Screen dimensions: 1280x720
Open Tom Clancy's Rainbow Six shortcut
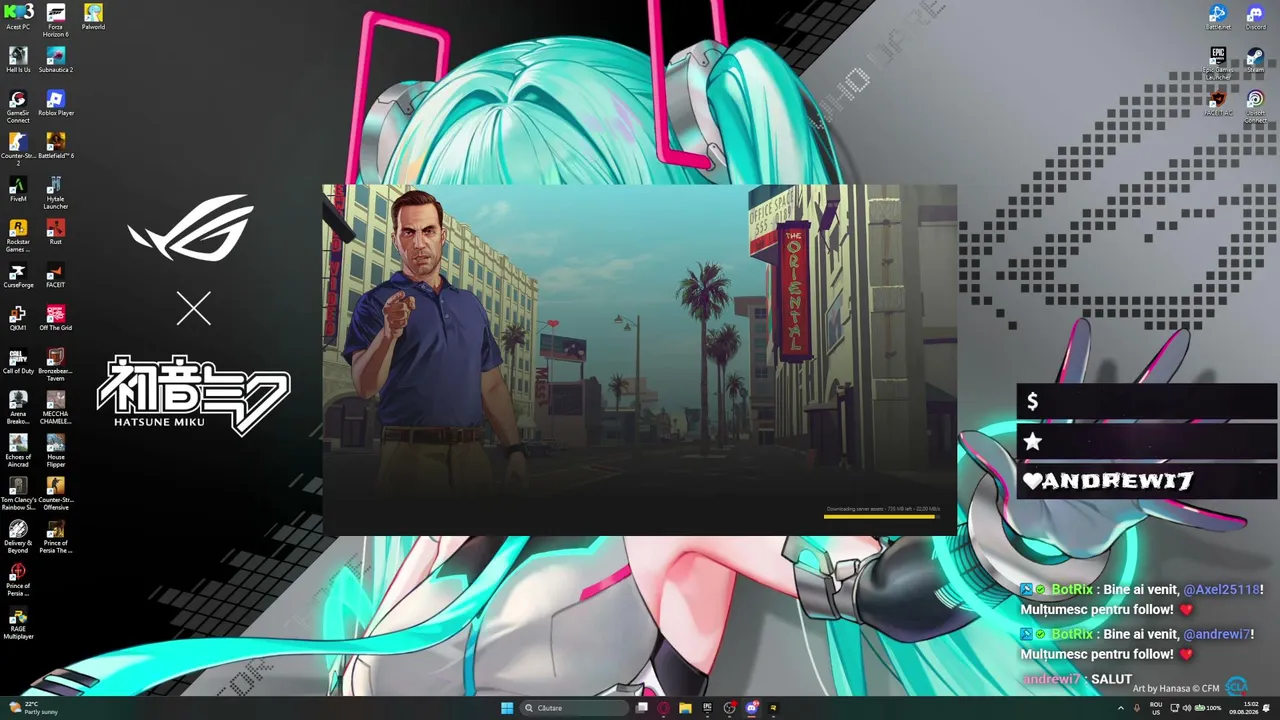tap(18, 493)
